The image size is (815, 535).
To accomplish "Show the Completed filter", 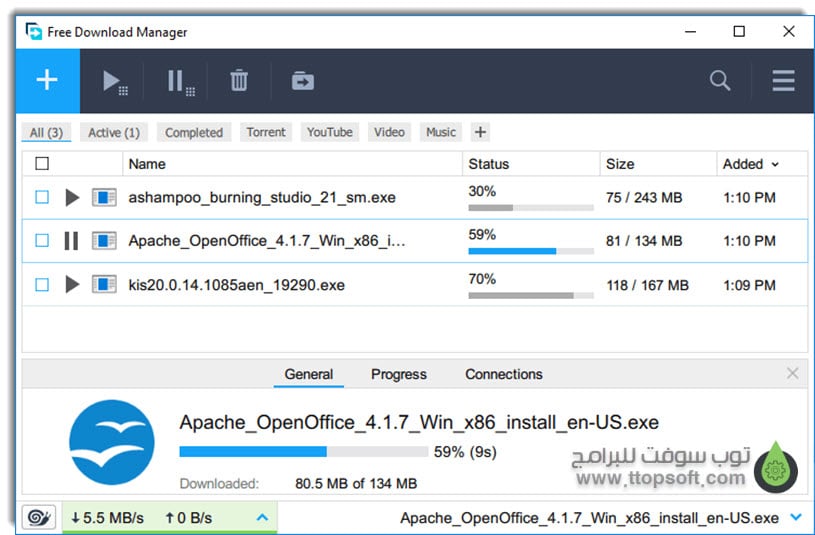I will point(194,133).
